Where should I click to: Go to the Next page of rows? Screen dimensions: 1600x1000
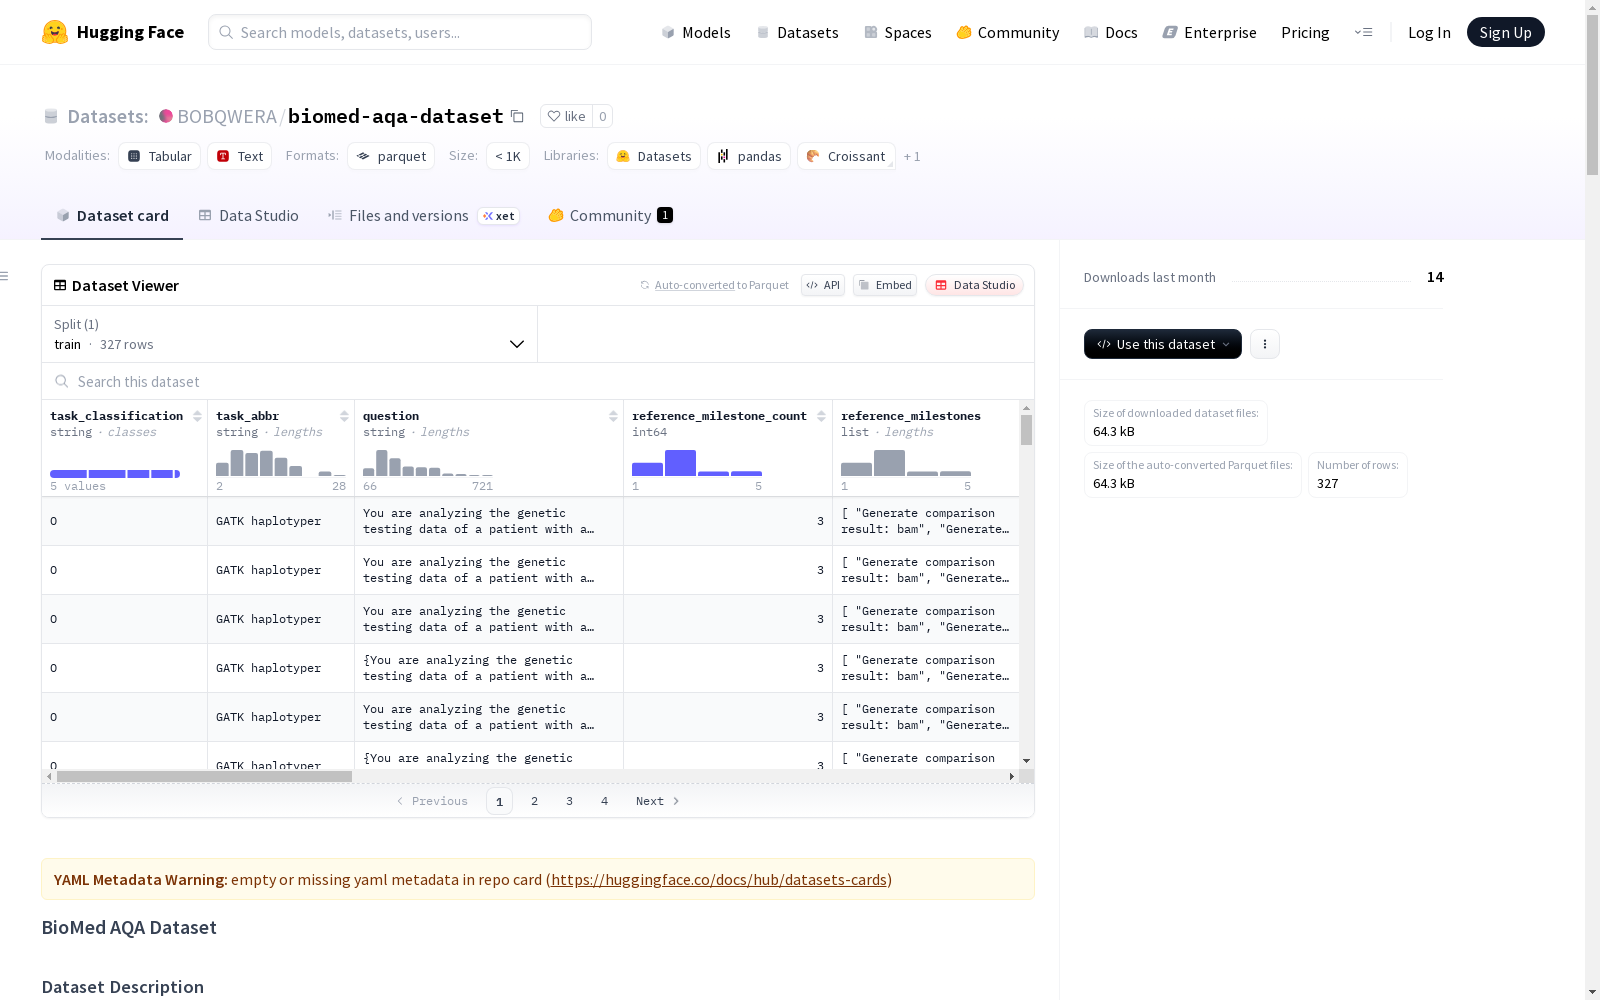pos(658,801)
